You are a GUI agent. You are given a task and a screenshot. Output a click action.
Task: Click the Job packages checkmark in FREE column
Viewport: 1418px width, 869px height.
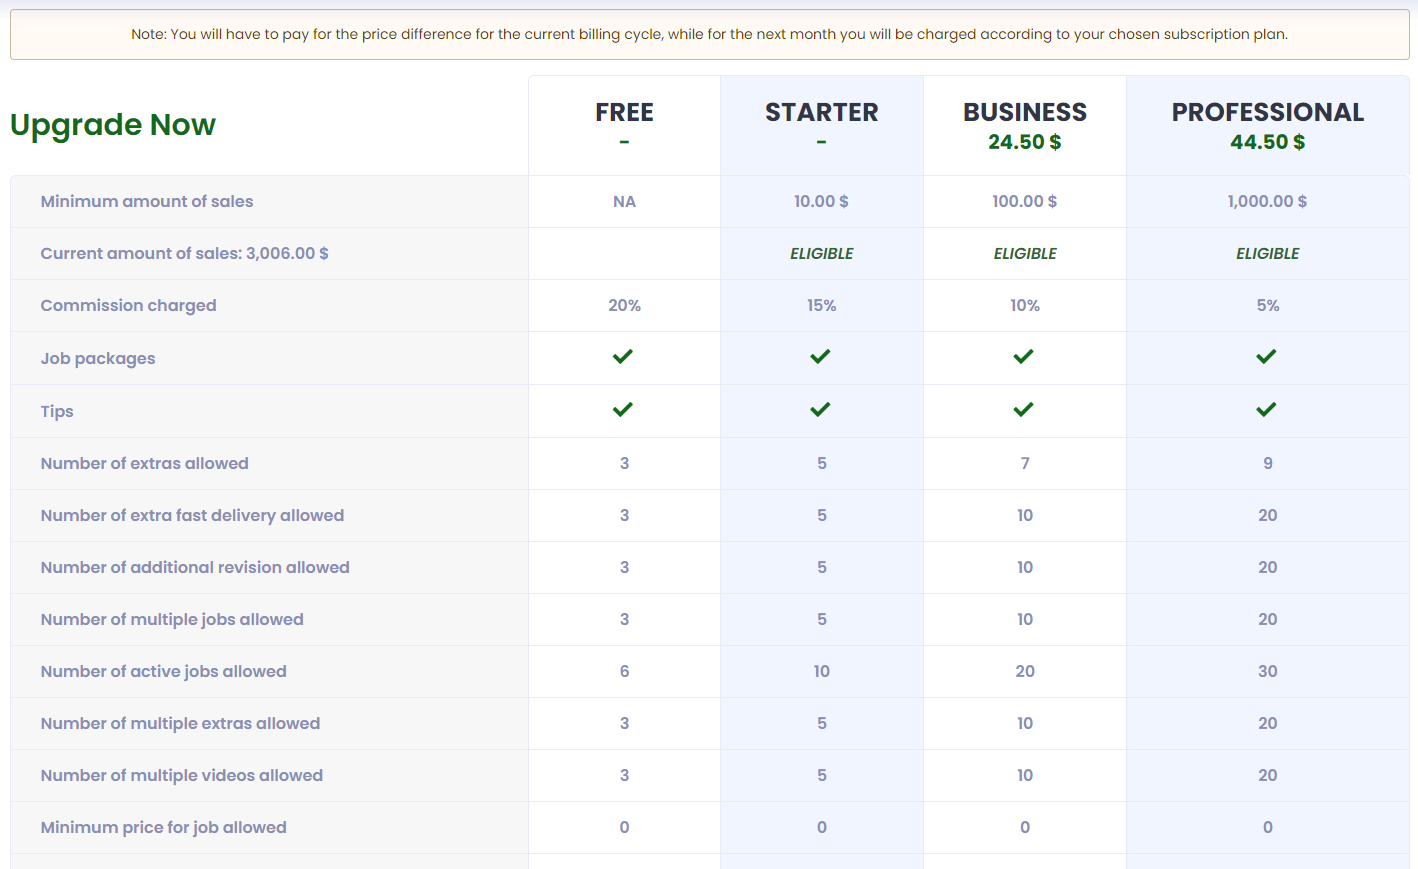click(623, 357)
